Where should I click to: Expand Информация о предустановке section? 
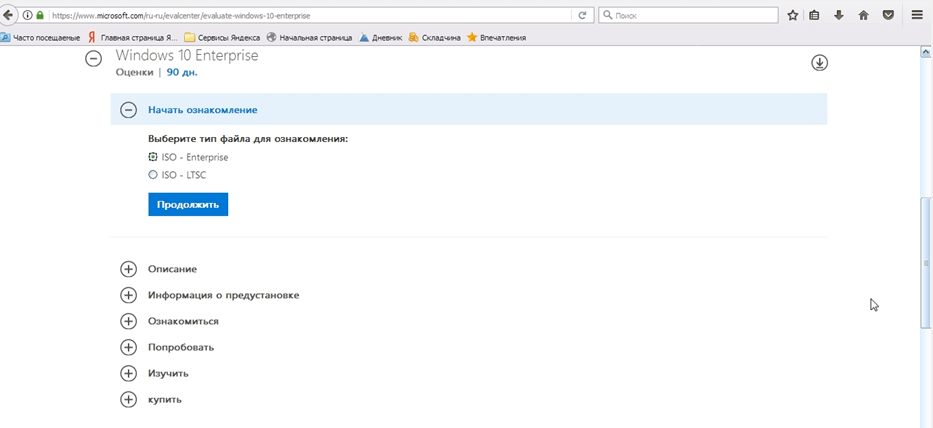[128, 295]
